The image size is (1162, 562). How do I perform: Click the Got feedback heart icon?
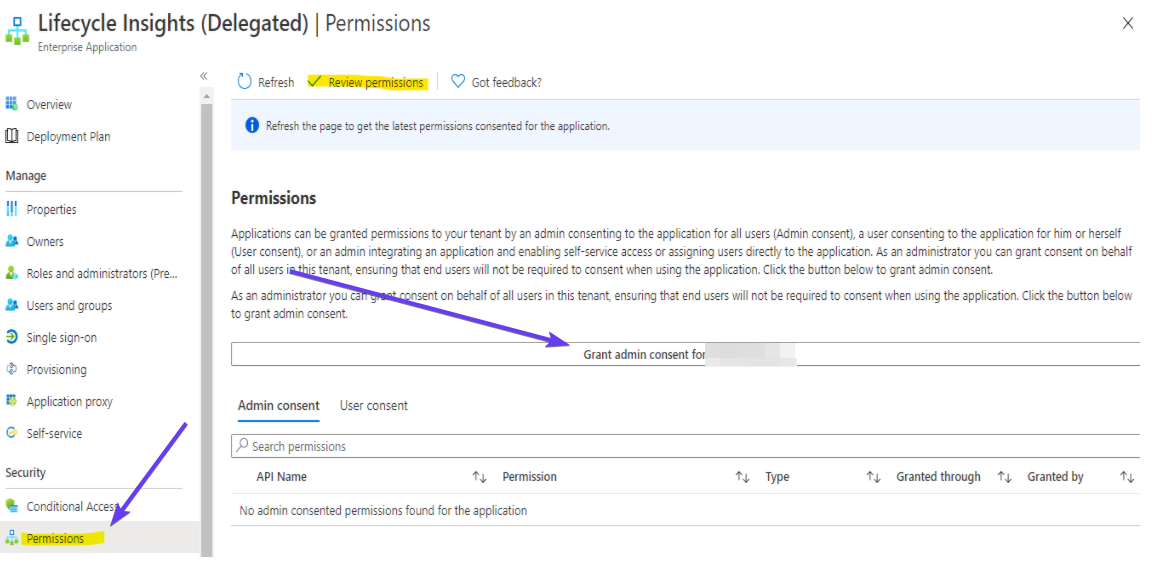tap(458, 82)
